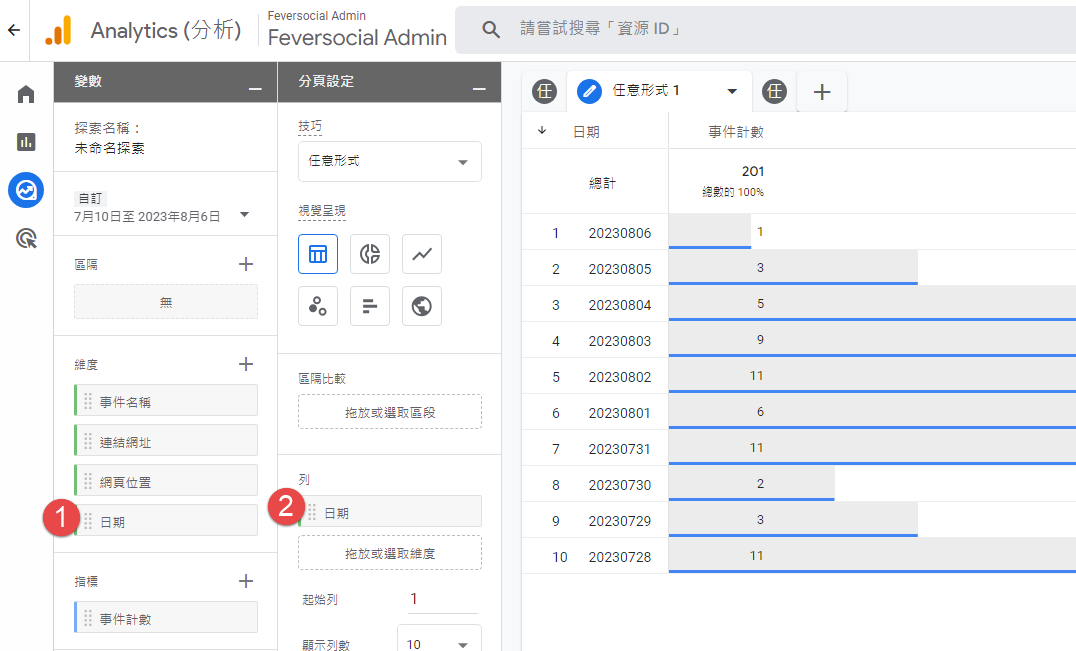Select the table visualization
This screenshot has height=651, width=1076.
tap(318, 254)
